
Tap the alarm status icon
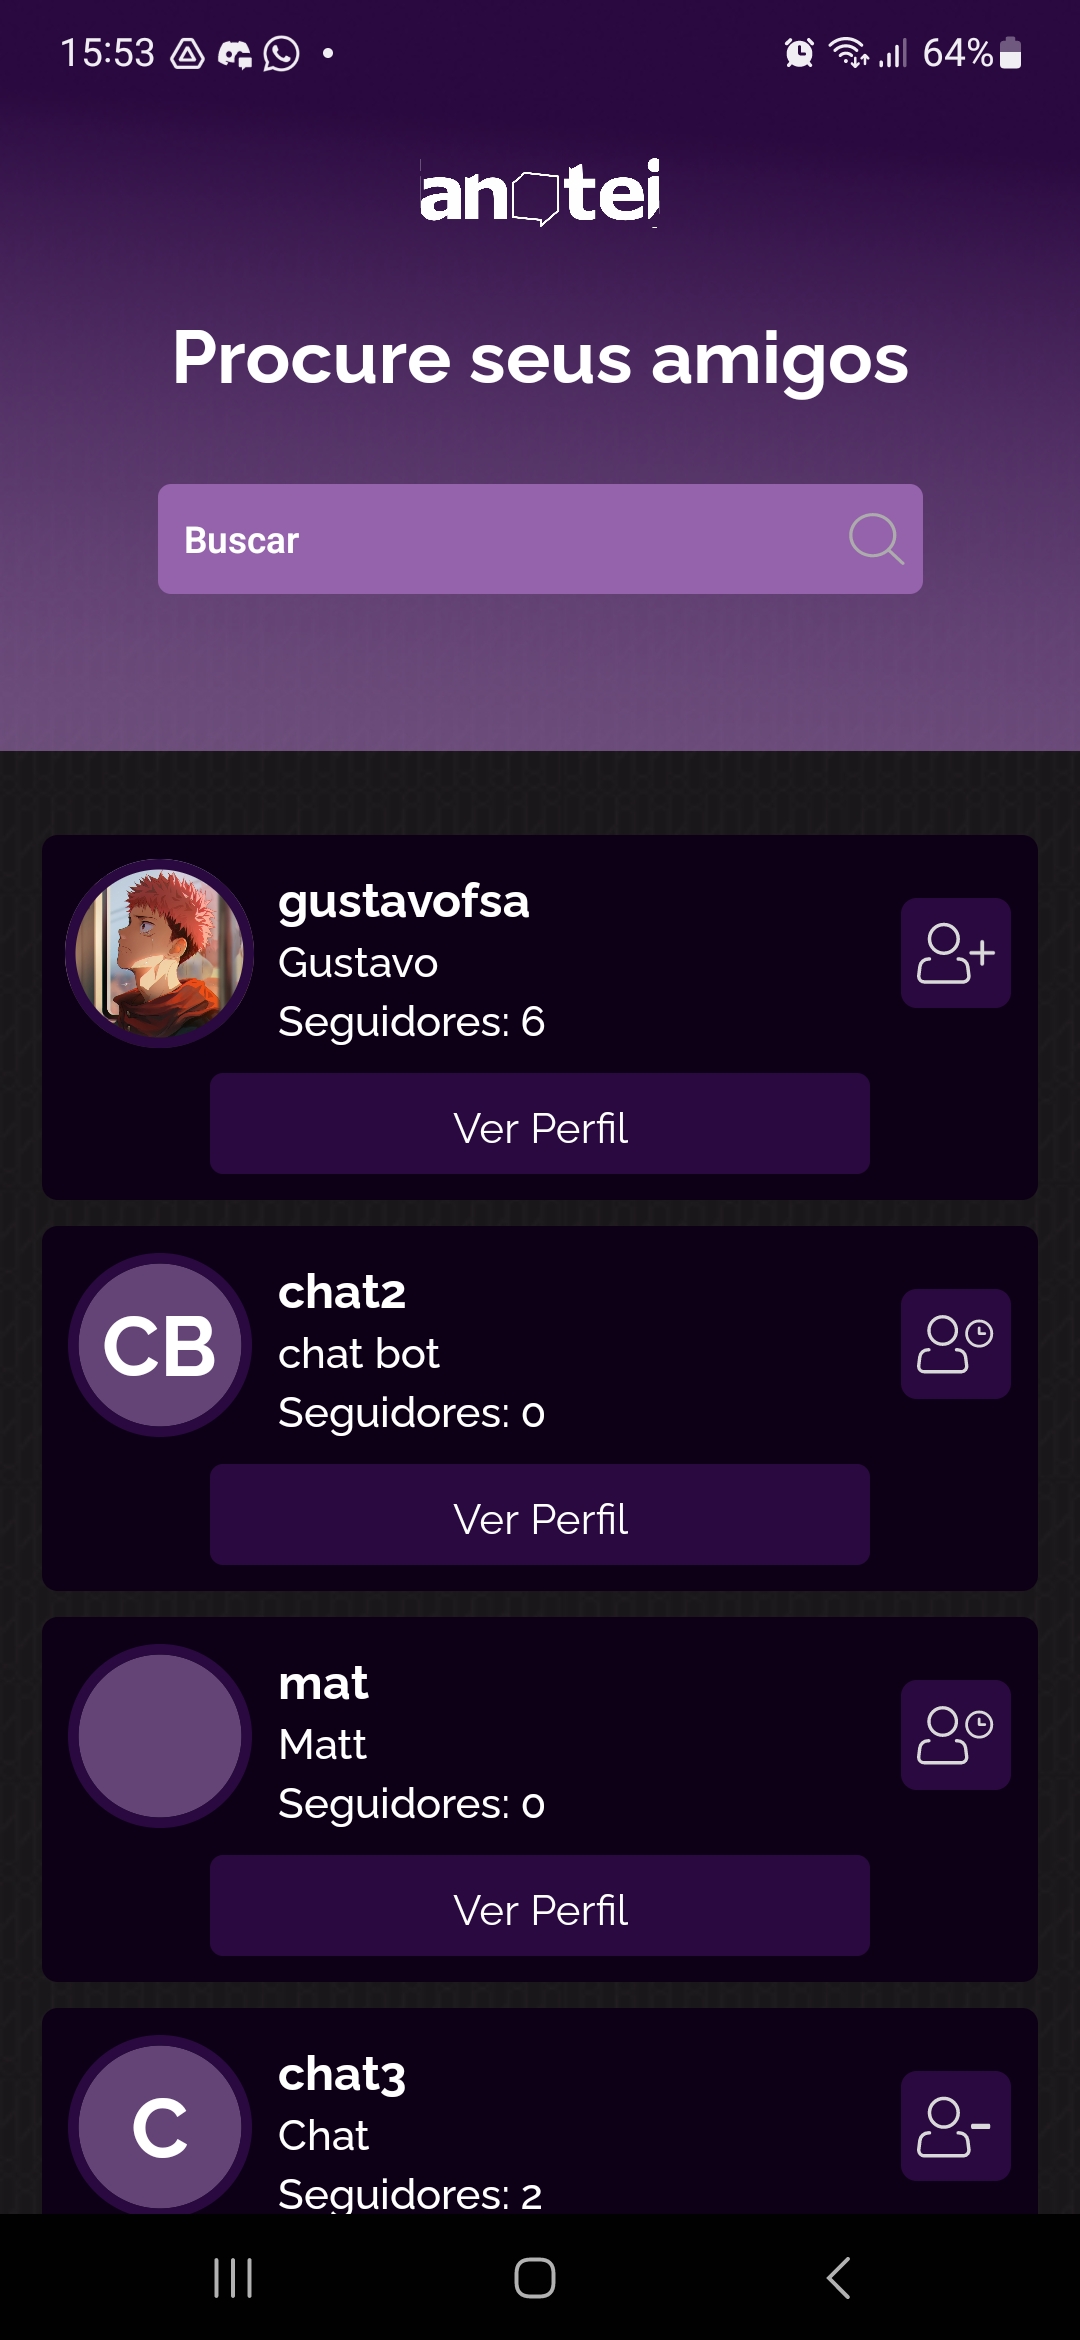799,53
